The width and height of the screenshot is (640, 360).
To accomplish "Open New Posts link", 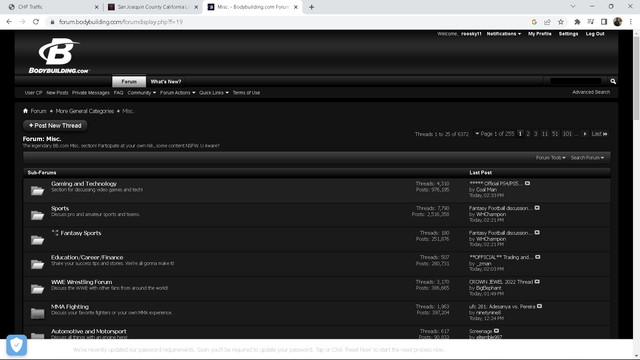I will point(57,93).
